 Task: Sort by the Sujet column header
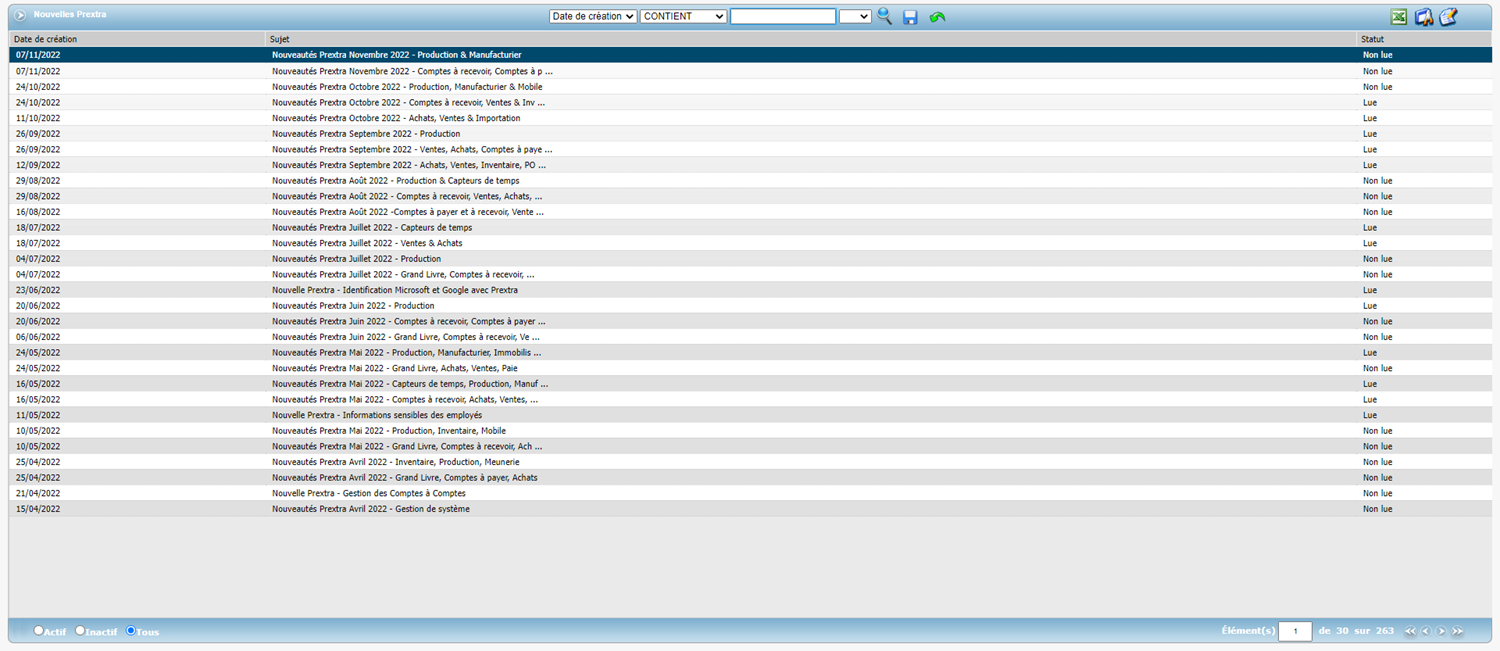click(x=279, y=39)
